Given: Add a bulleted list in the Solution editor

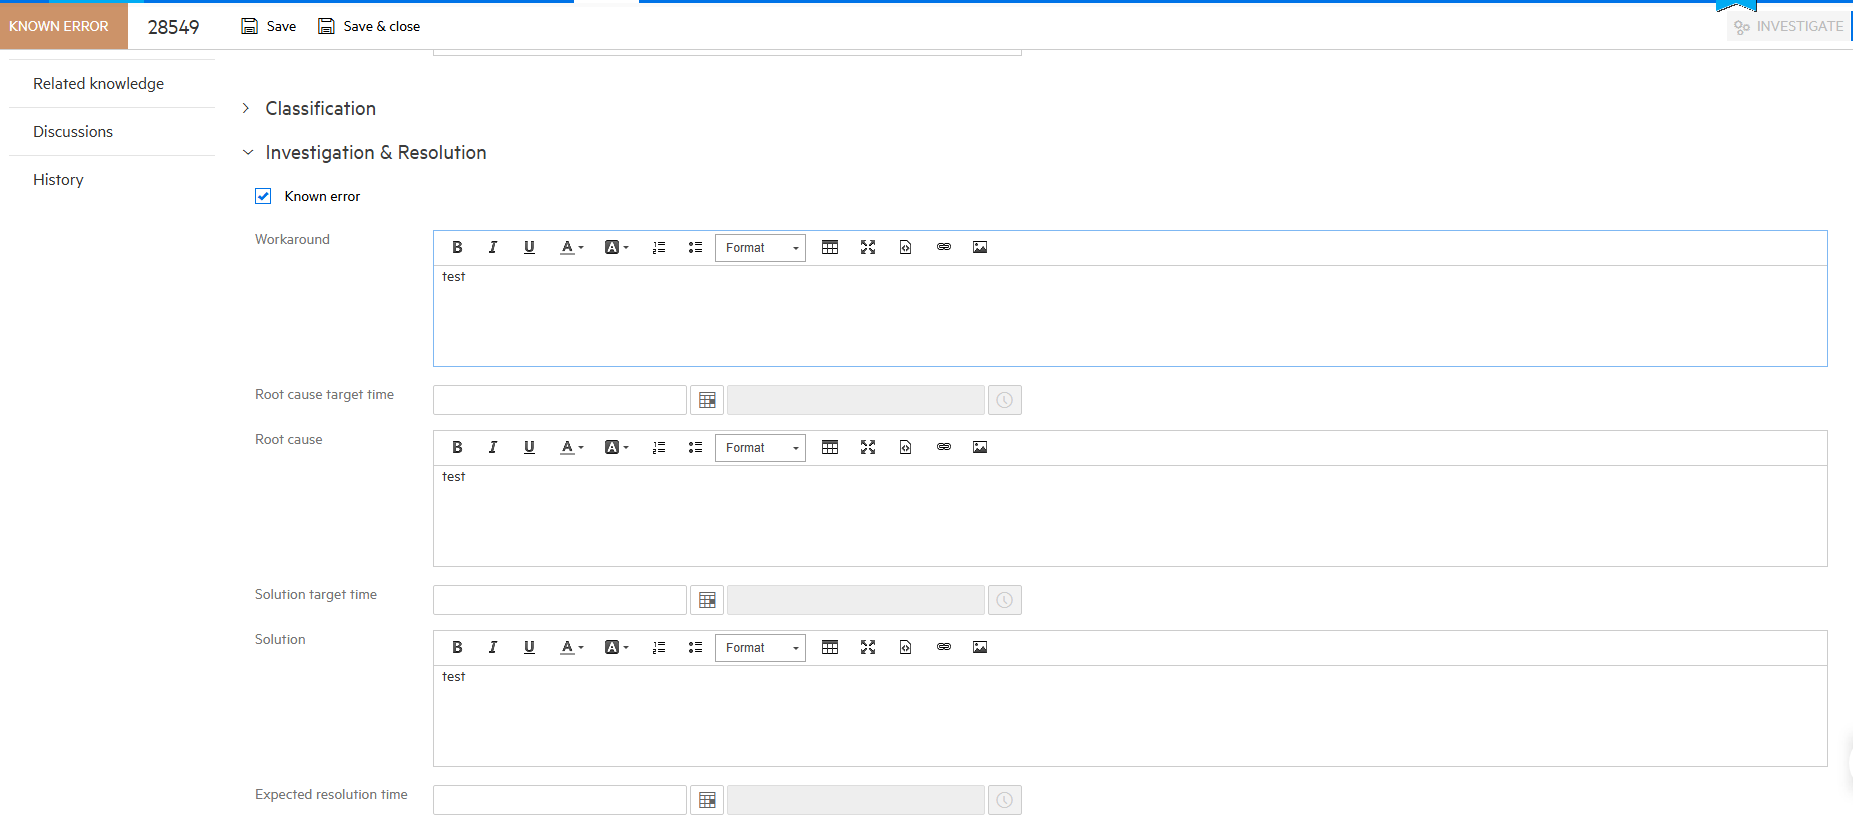Looking at the screenshot, I should (x=695, y=647).
